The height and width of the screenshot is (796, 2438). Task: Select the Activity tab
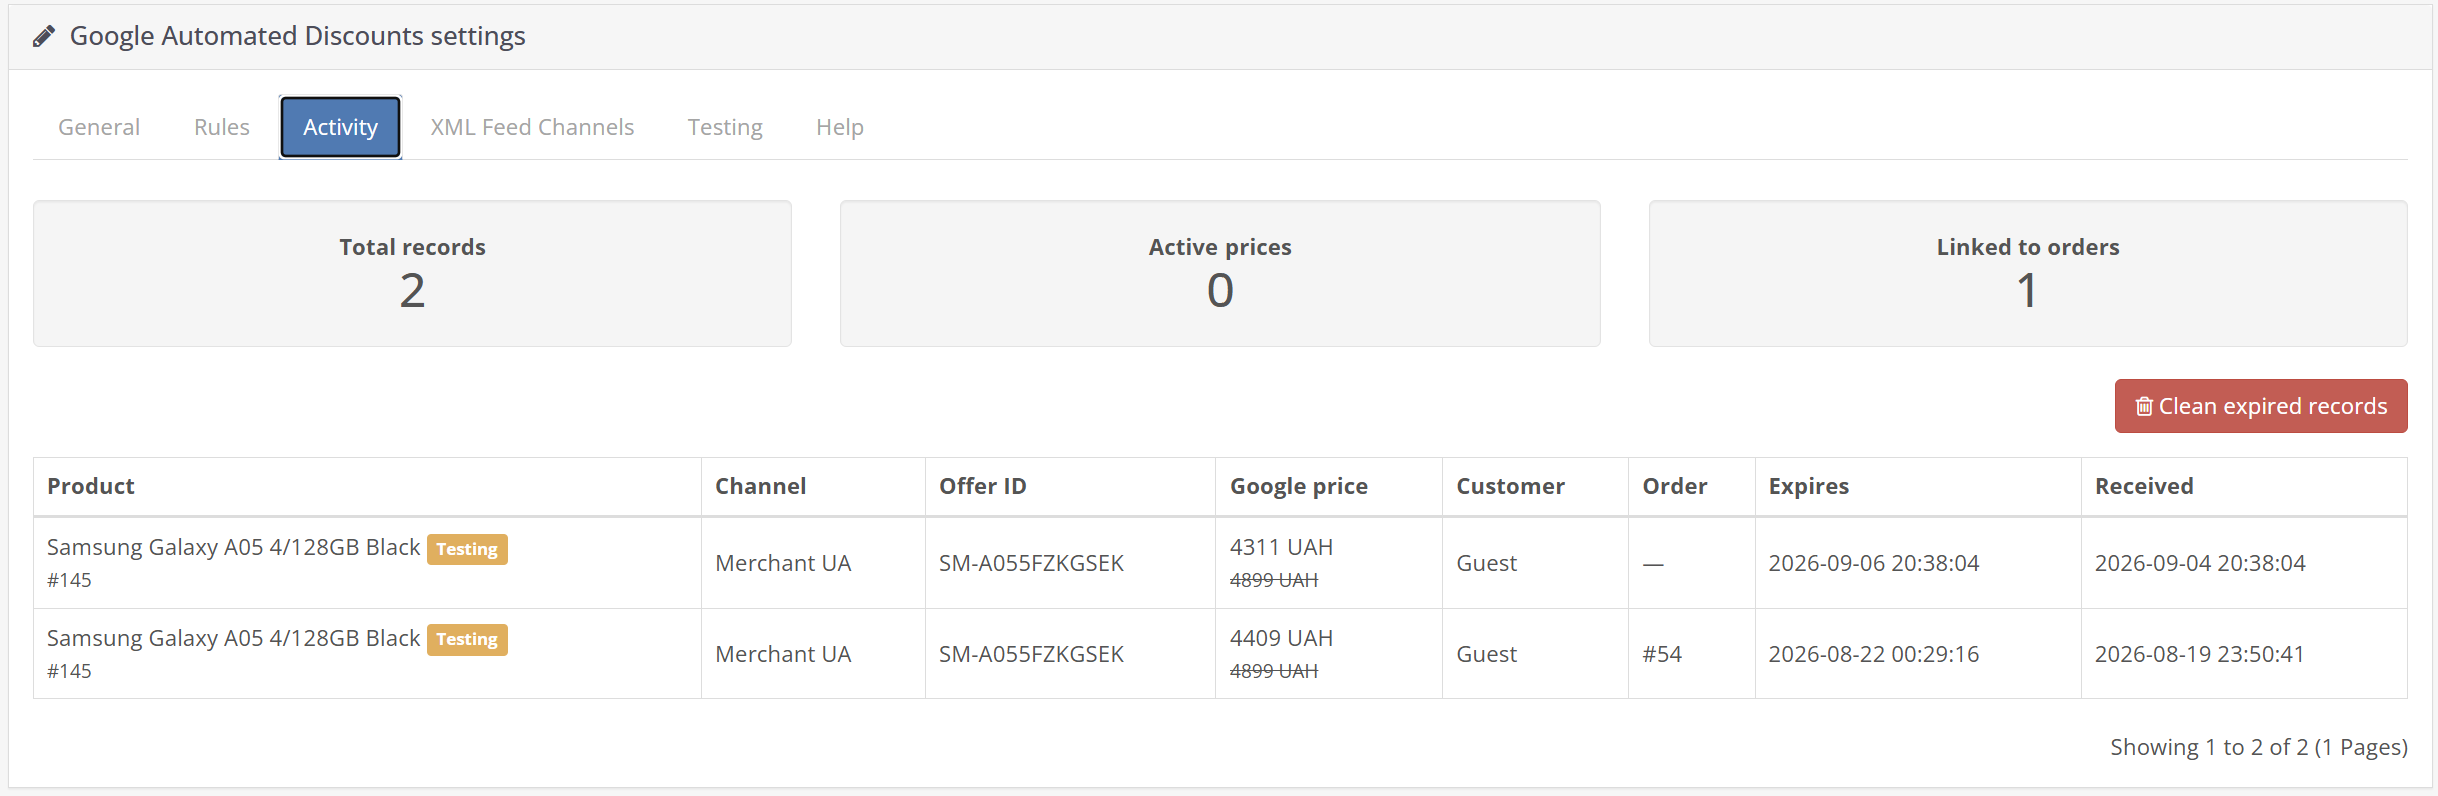(340, 127)
